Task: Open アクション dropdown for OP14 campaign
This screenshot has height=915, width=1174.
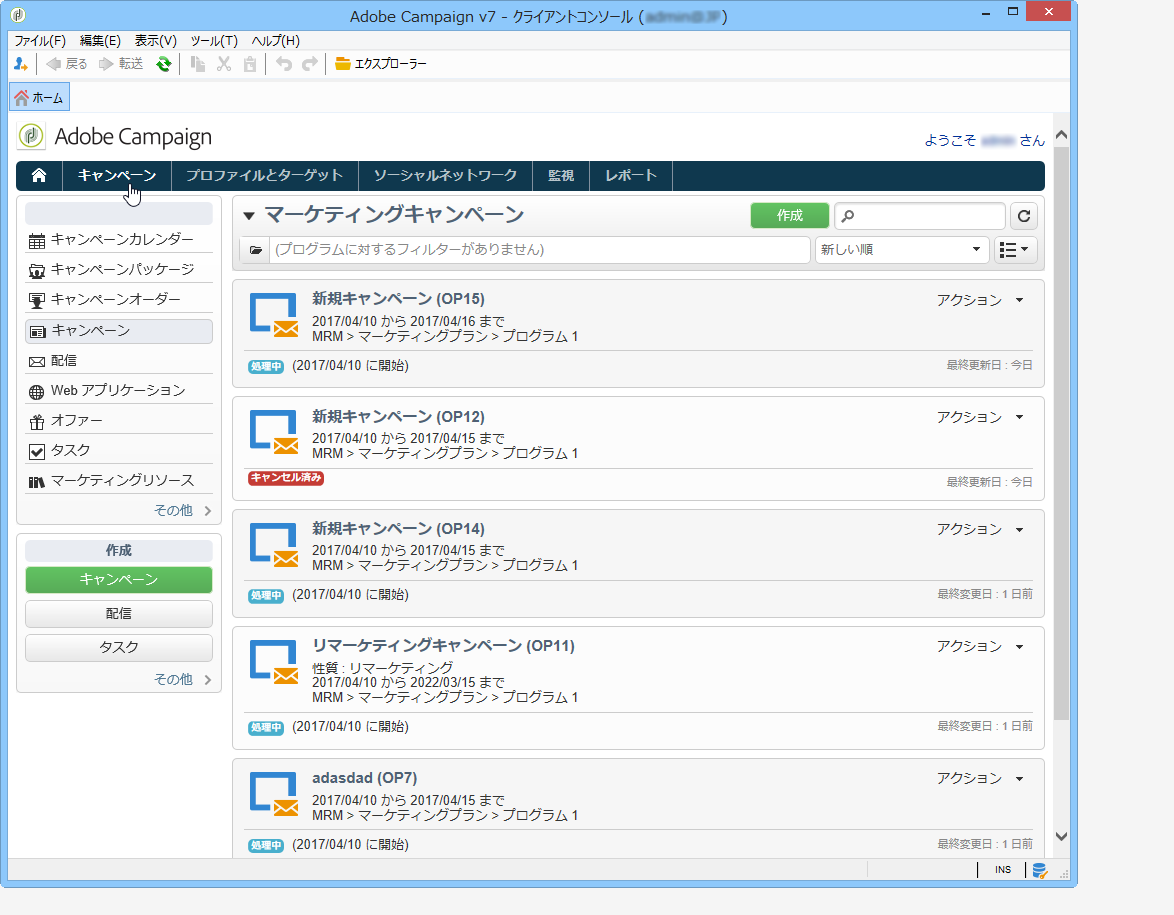Action: click(x=980, y=529)
